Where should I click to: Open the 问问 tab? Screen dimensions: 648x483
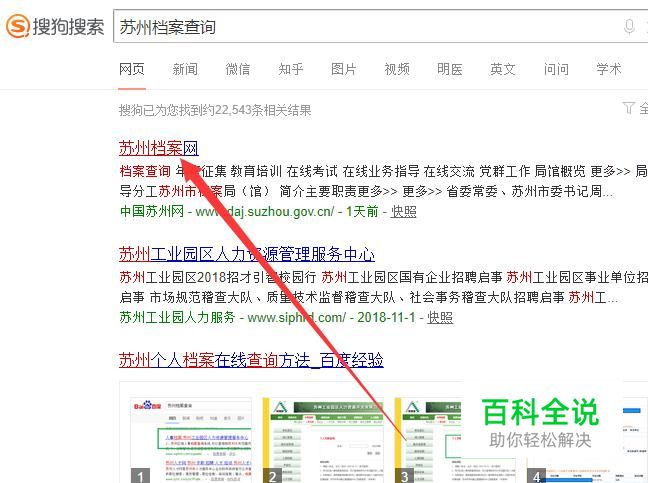[x=556, y=69]
